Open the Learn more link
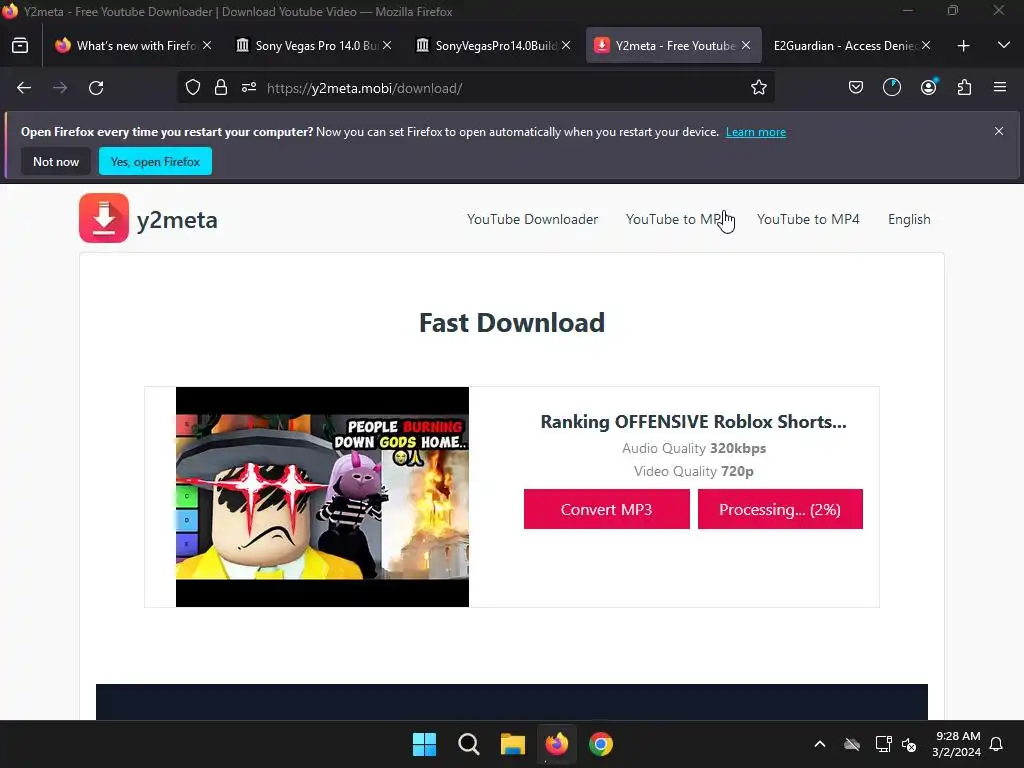This screenshot has width=1024, height=768. pyautogui.click(x=756, y=132)
